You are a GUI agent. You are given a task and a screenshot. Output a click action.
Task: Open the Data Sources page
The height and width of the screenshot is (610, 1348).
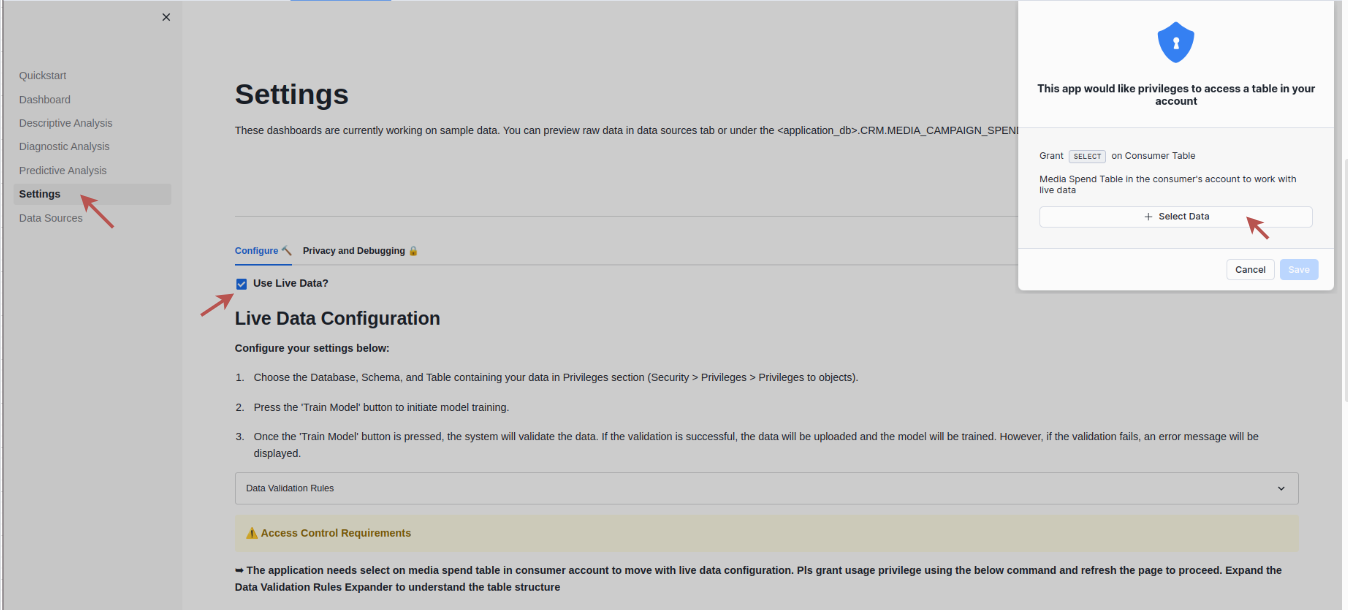pyautogui.click(x=51, y=218)
